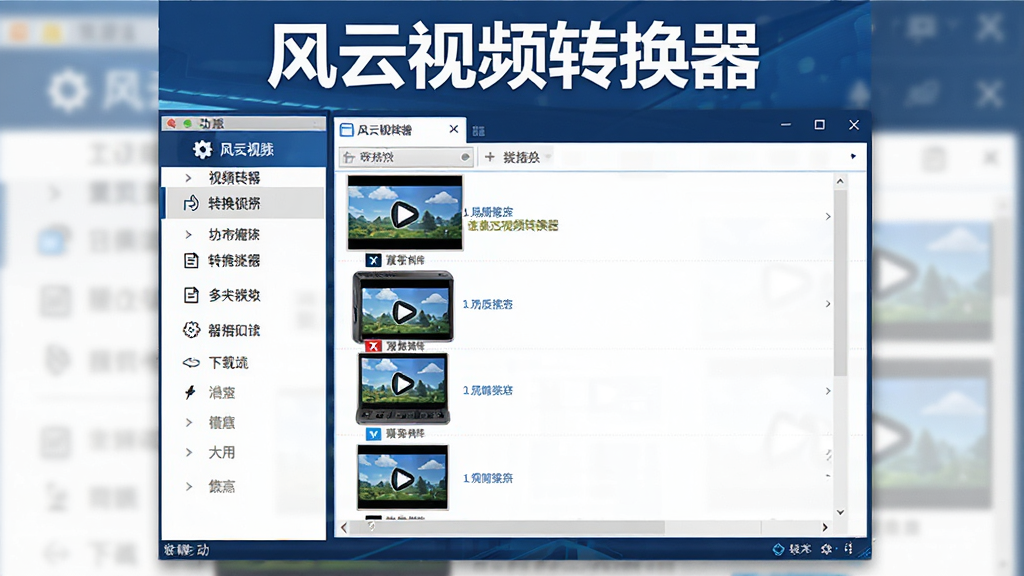Click the sidebar header title beside the gear

point(246,150)
